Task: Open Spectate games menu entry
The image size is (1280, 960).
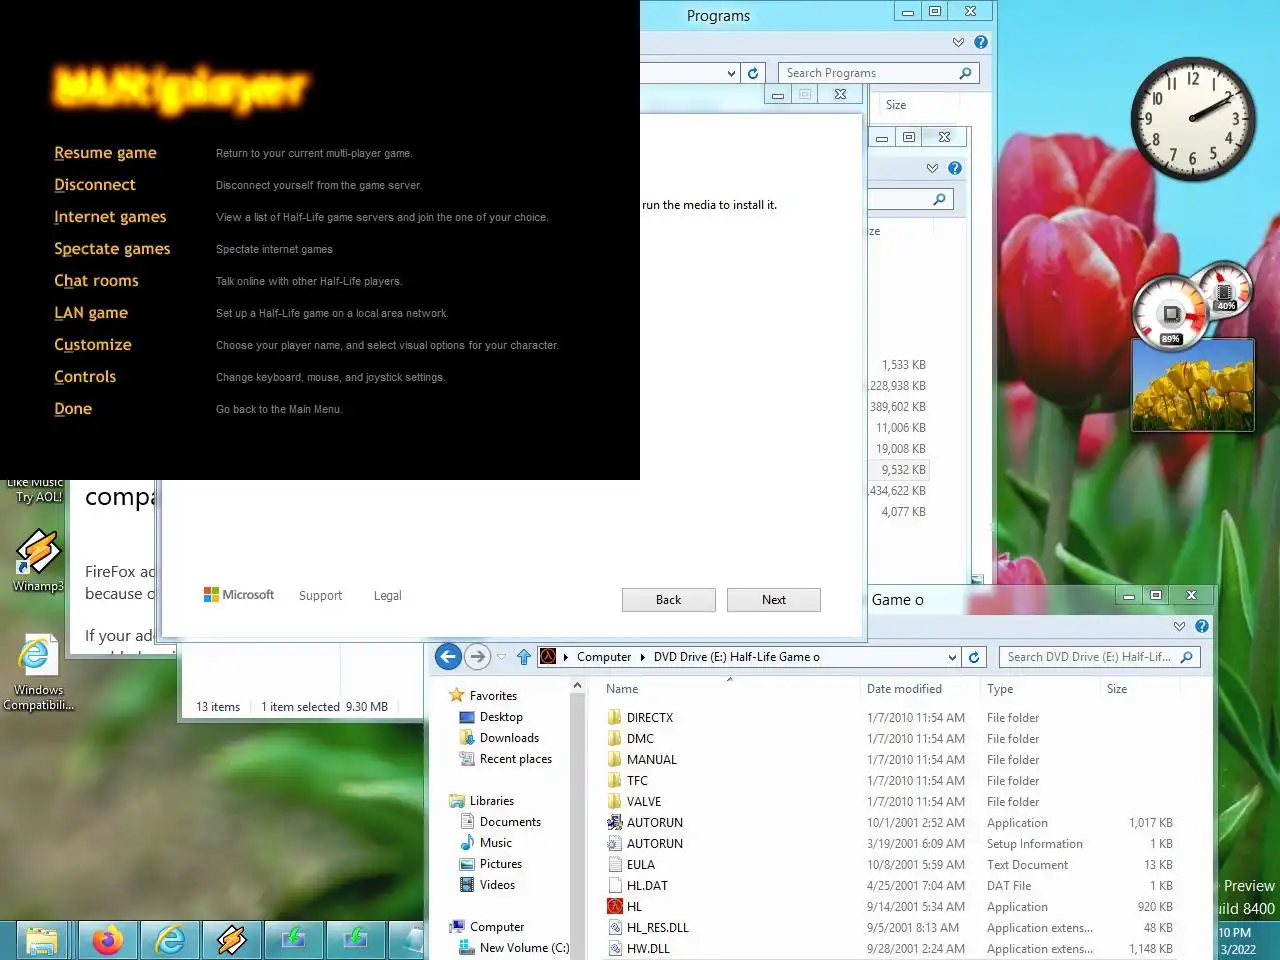Action: [x=112, y=249]
